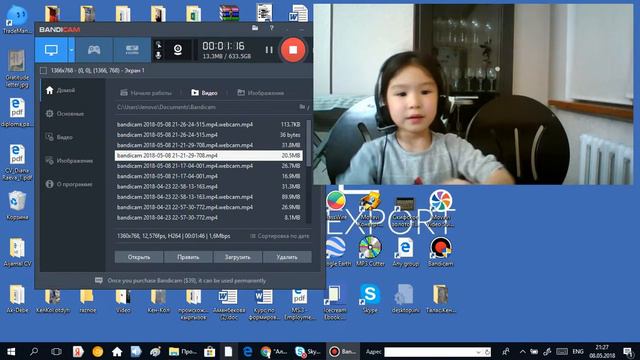Stop recording with the red button
The image size is (640, 360).
click(x=293, y=50)
